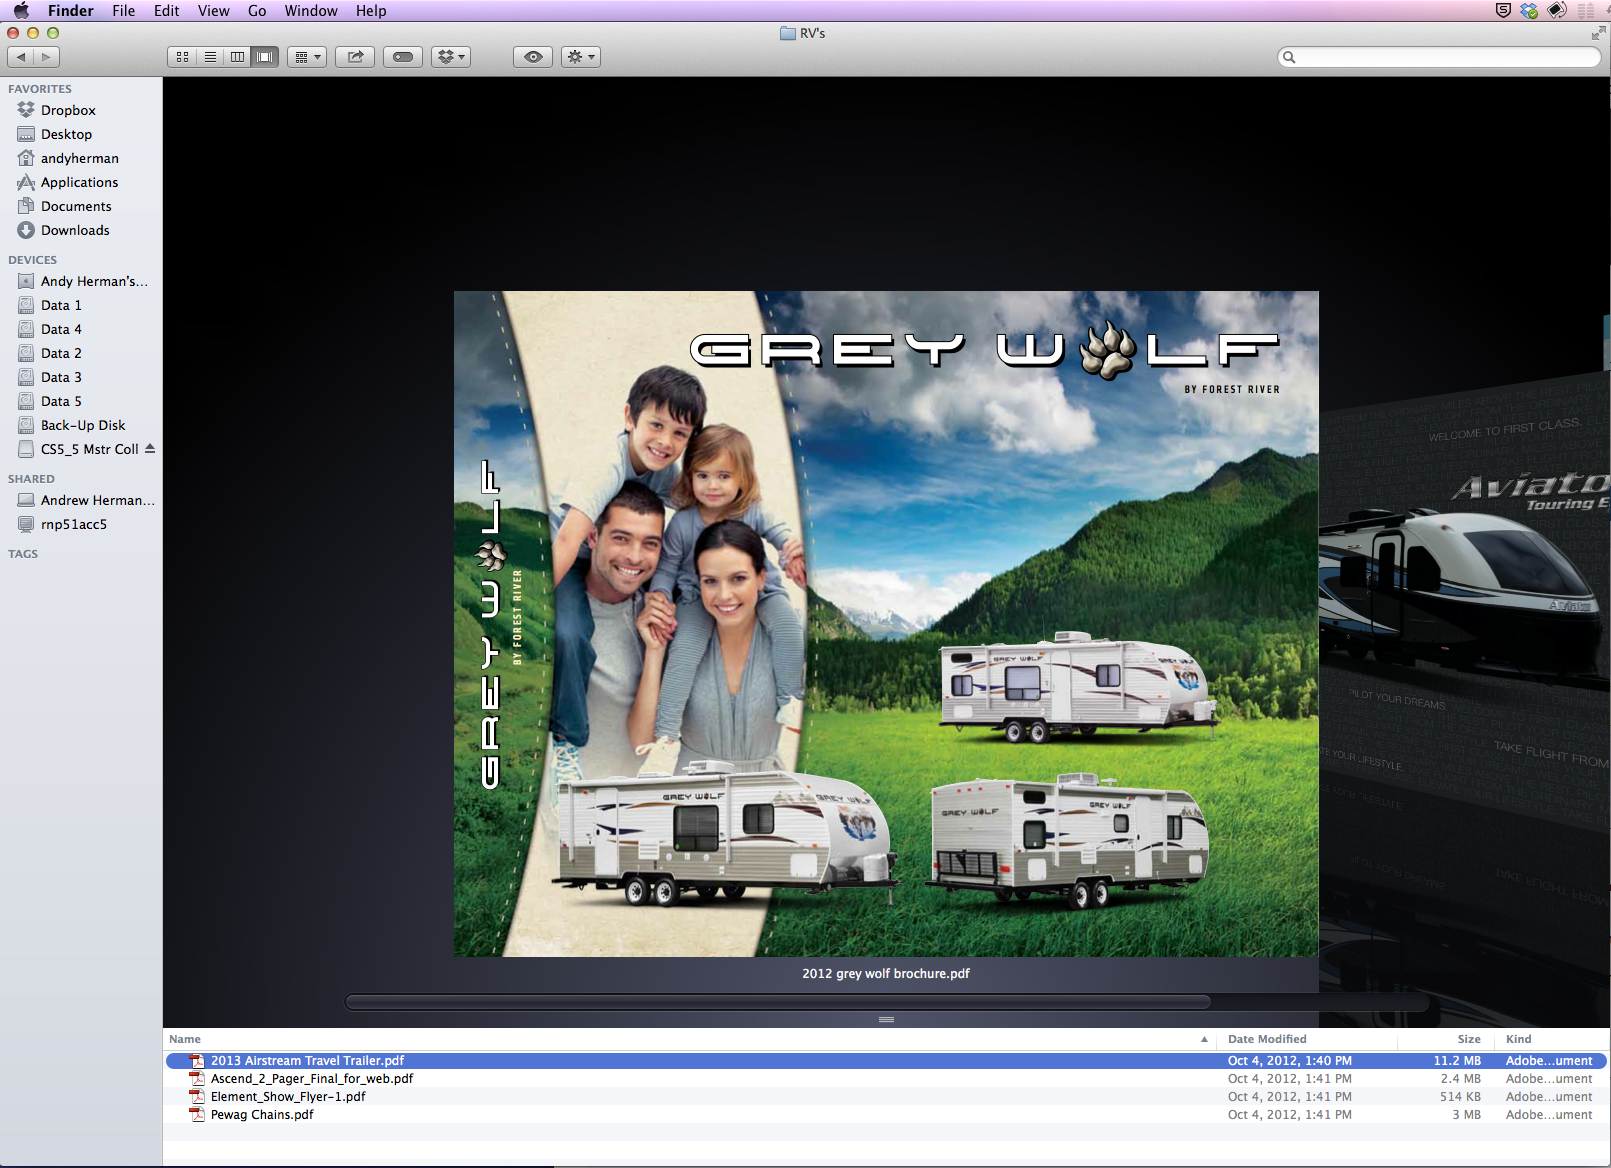Open the File menu
Image resolution: width=1611 pixels, height=1168 pixels.
tap(124, 11)
